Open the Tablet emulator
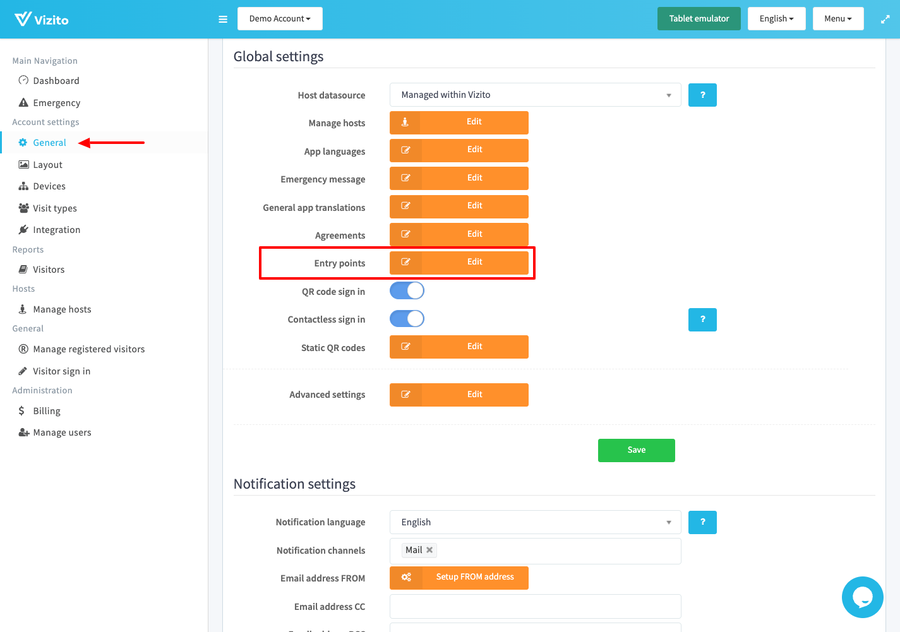 (698, 19)
